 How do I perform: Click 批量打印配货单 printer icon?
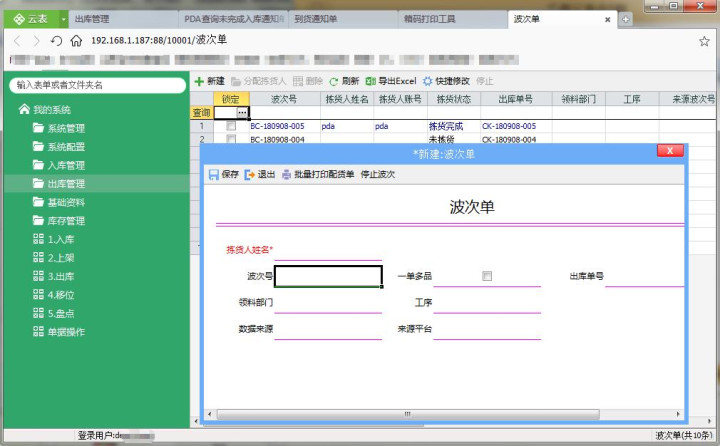[287, 175]
